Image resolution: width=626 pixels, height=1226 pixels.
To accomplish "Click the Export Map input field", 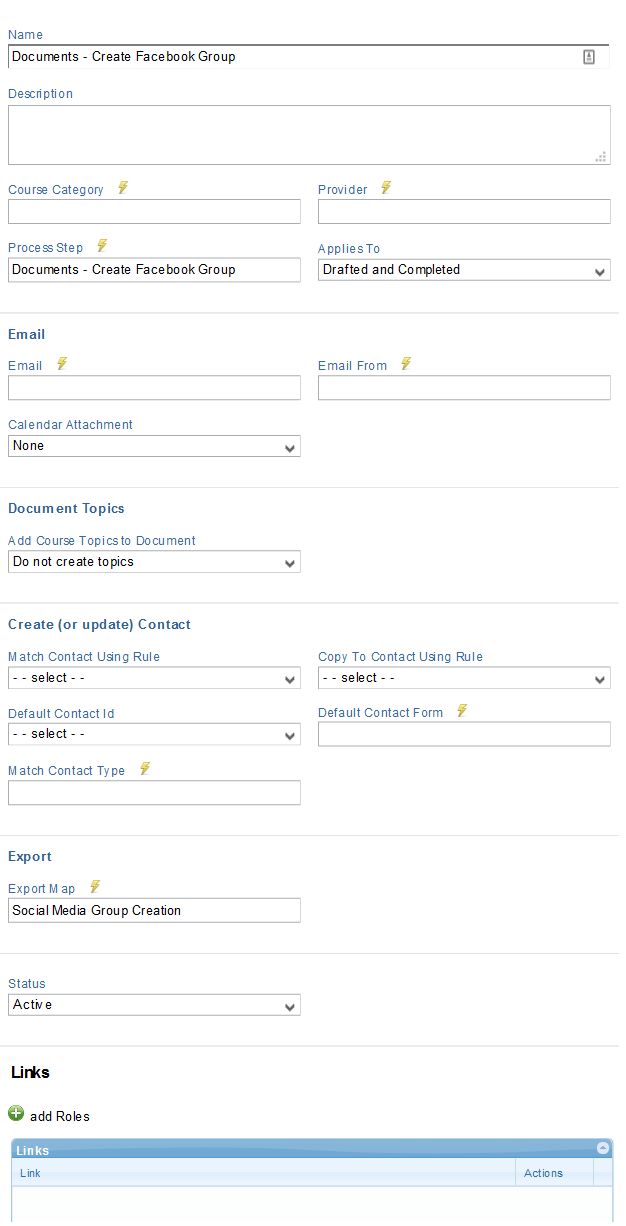I will click(154, 910).
